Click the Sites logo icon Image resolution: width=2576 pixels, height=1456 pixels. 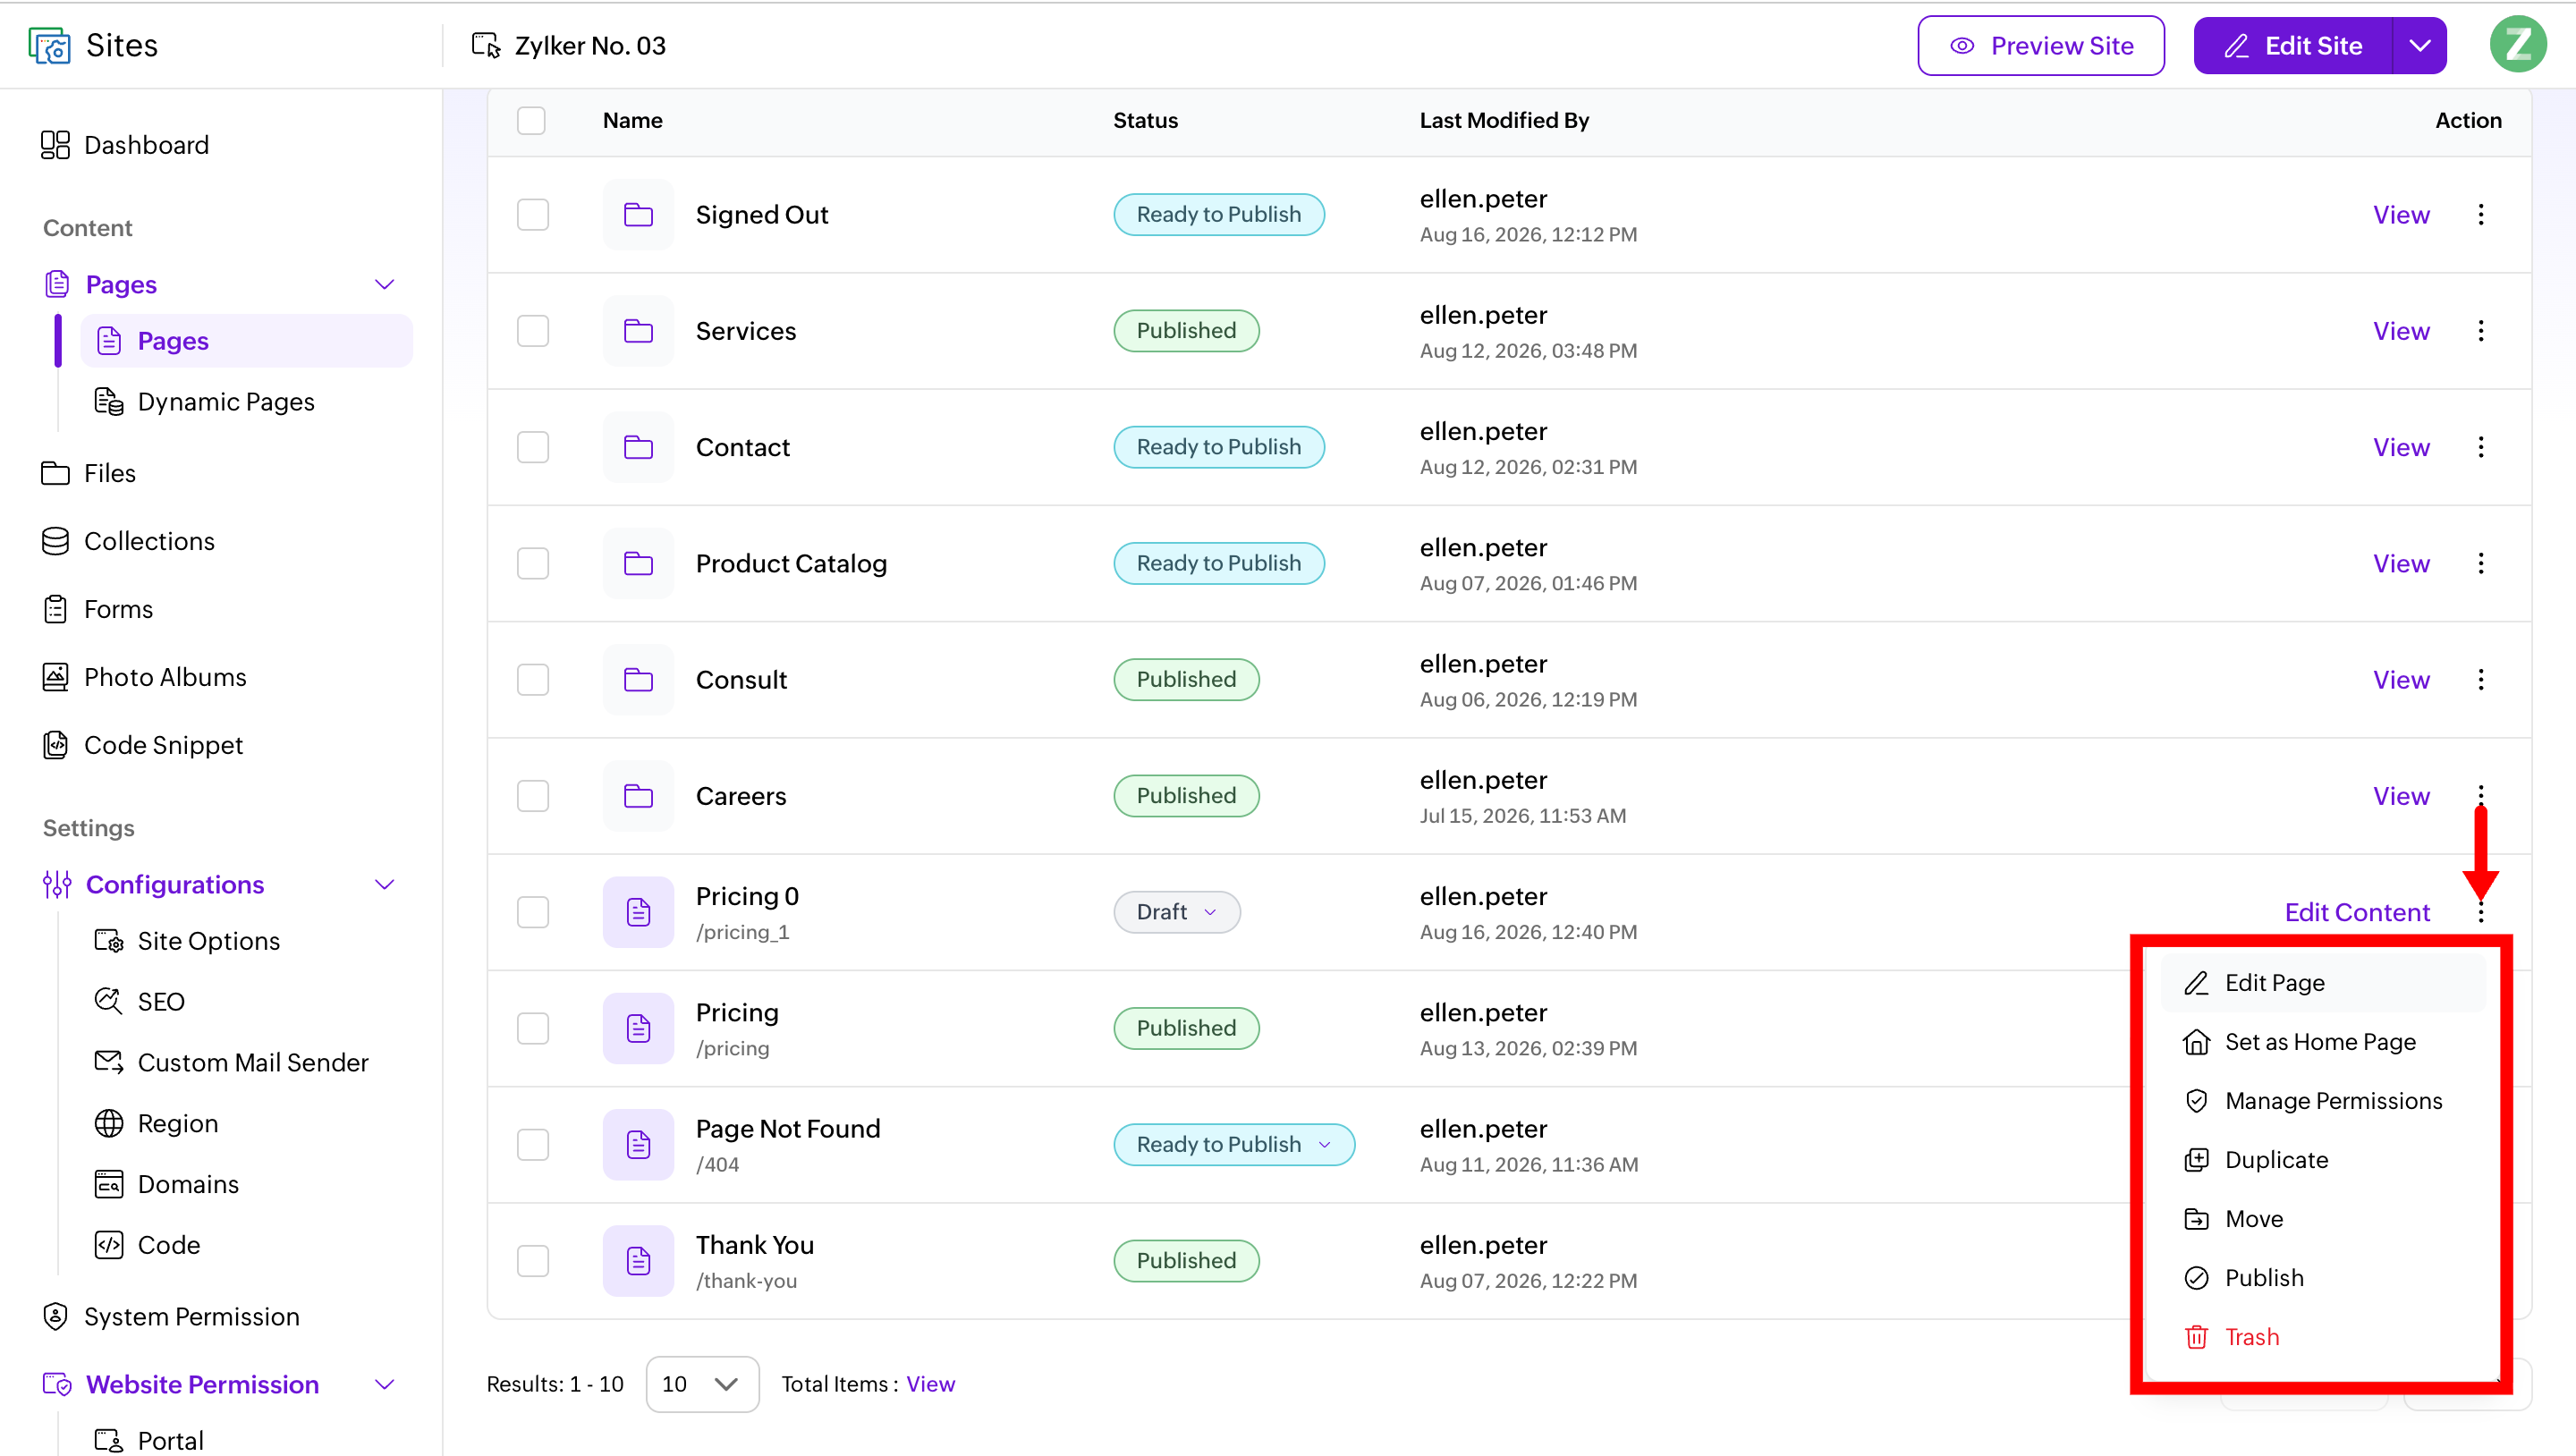50,46
